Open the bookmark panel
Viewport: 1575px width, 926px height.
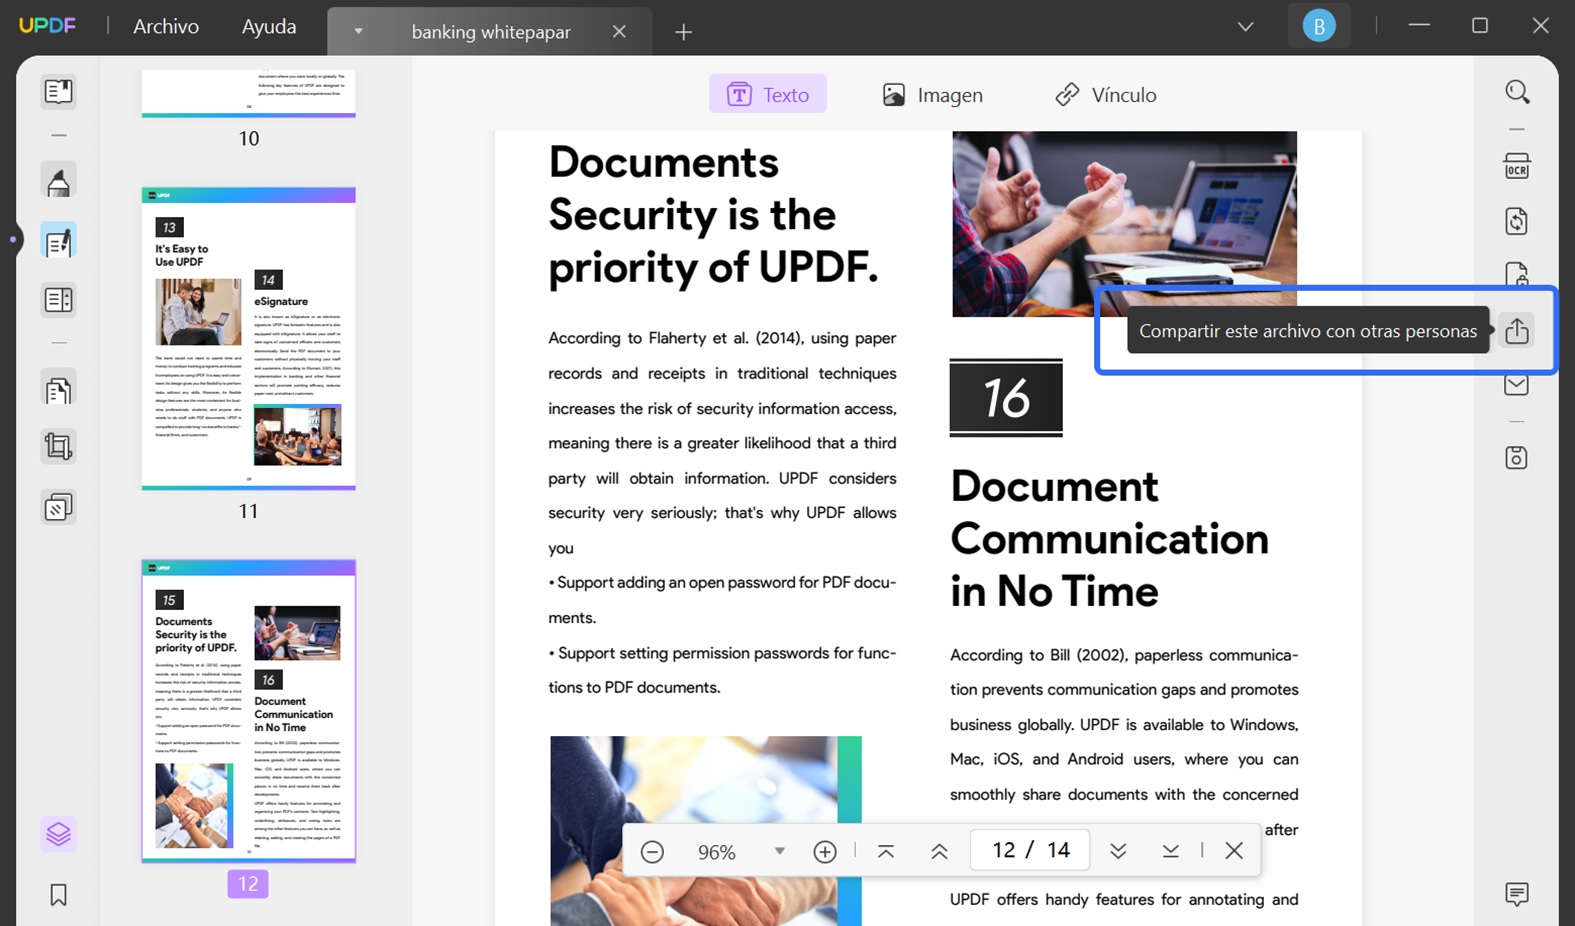click(x=58, y=895)
